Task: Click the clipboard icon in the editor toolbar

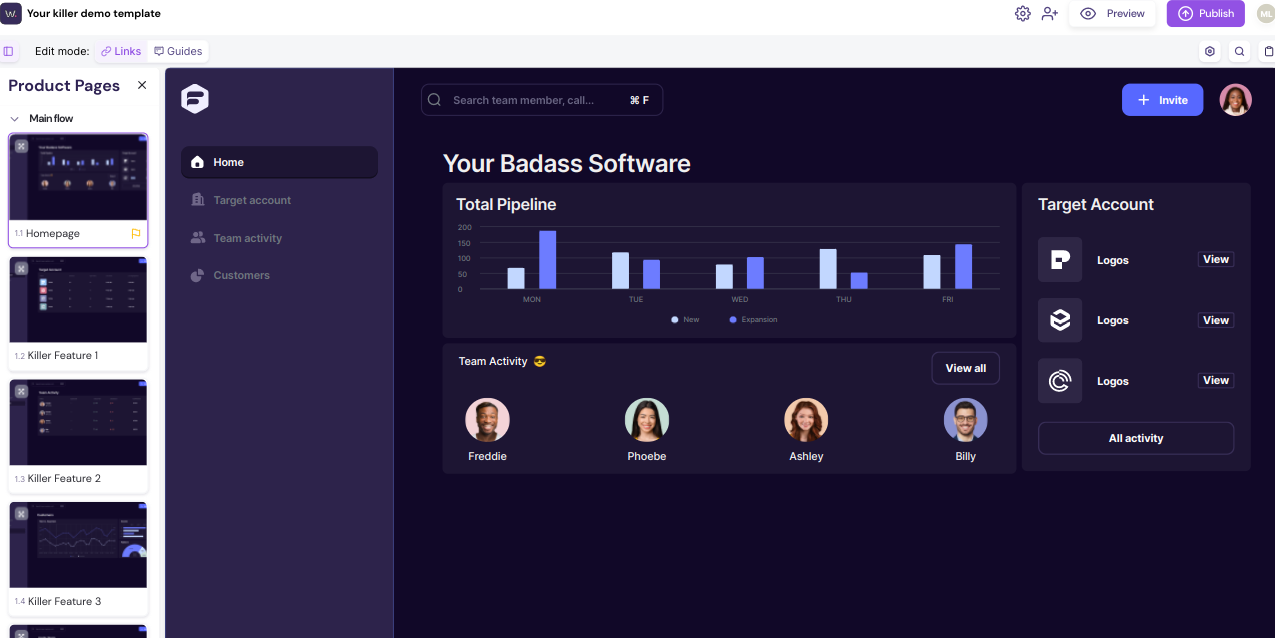Action: coord(1268,51)
